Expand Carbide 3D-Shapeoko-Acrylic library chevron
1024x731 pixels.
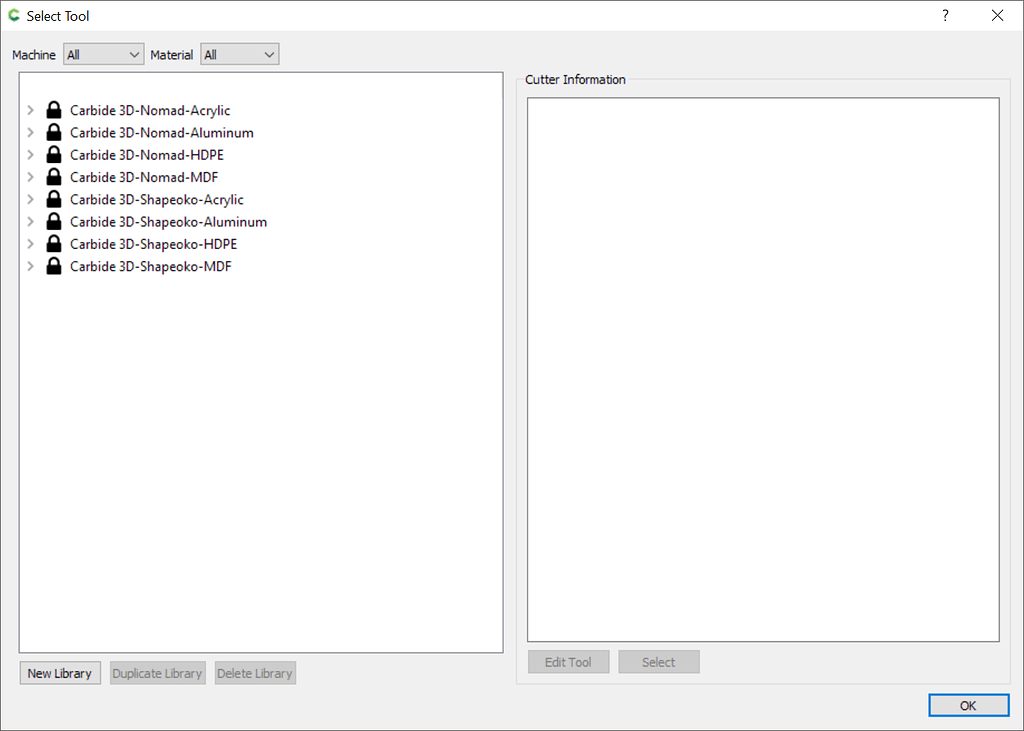(x=30, y=199)
